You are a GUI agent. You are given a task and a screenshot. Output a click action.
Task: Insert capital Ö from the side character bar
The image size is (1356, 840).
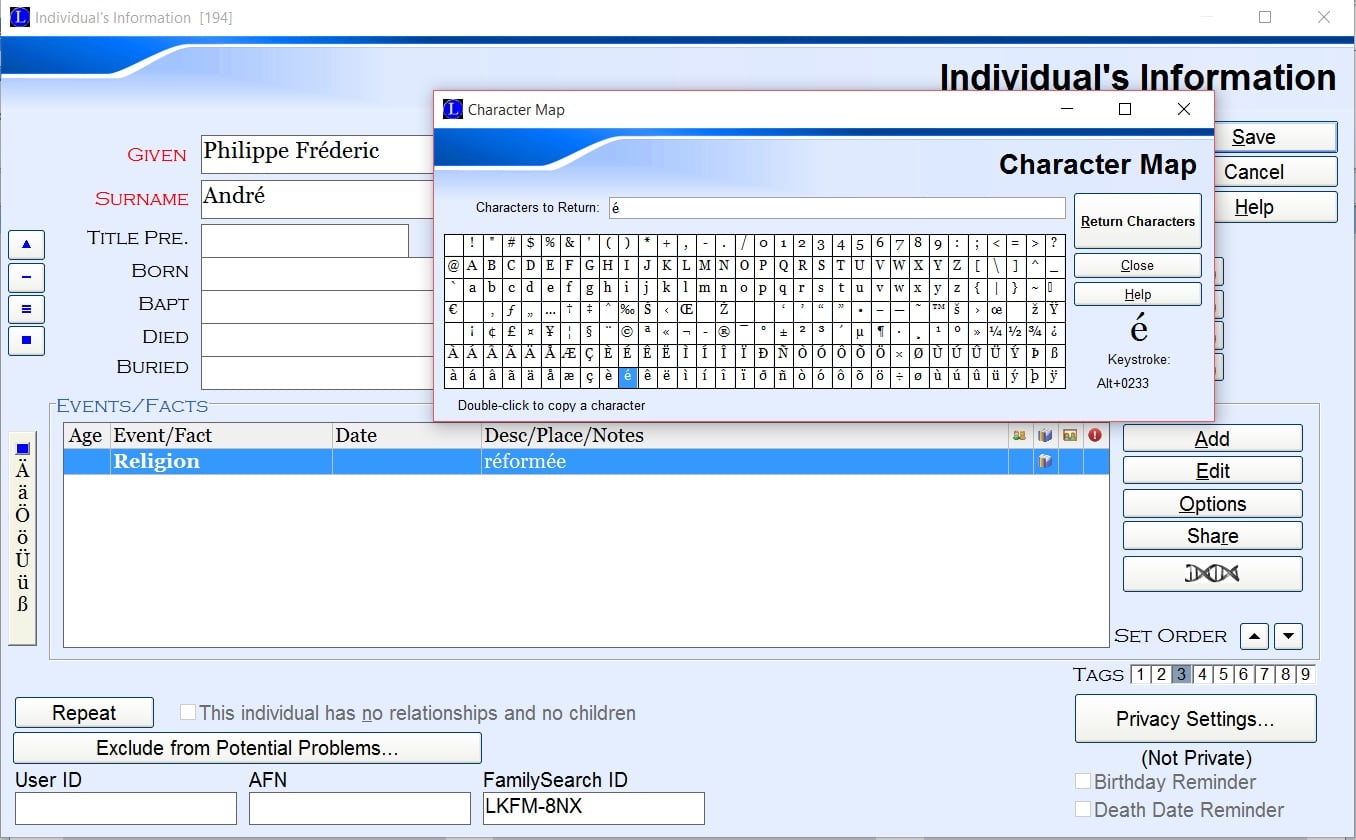[22, 515]
